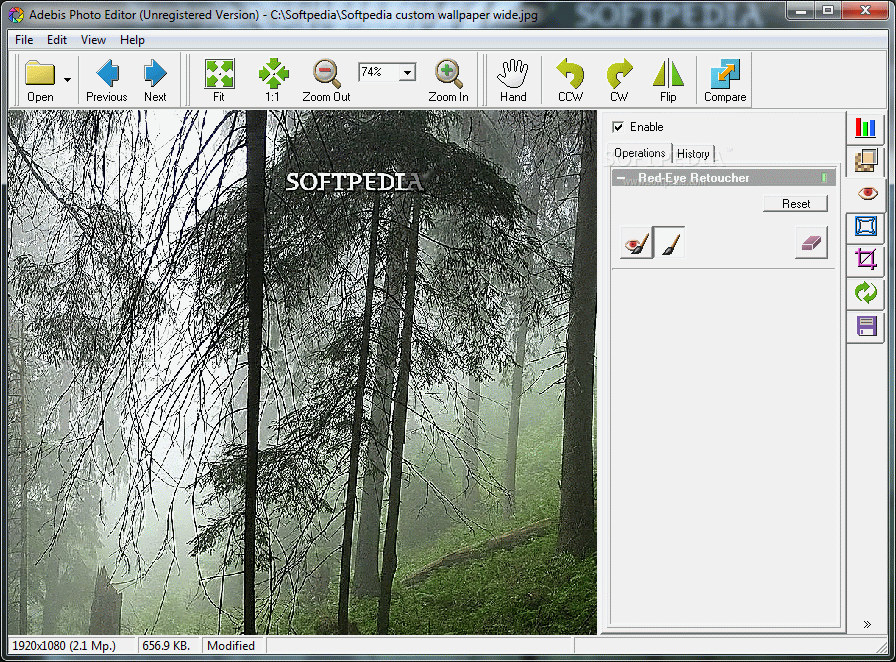
Task: Switch to the History tab
Action: point(693,154)
